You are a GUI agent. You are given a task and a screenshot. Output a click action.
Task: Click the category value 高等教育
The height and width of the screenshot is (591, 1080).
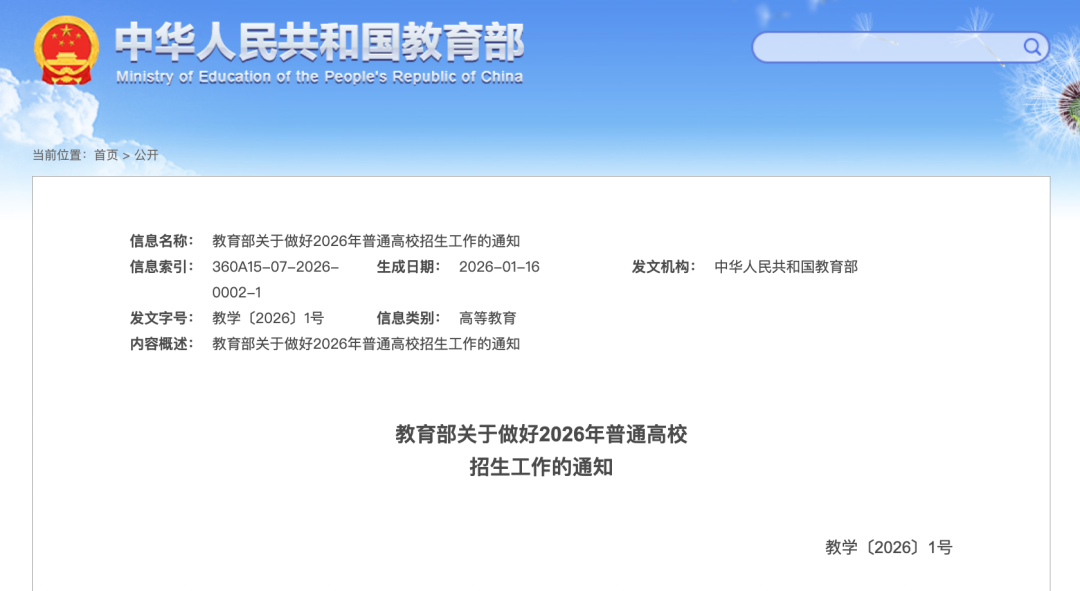488,318
